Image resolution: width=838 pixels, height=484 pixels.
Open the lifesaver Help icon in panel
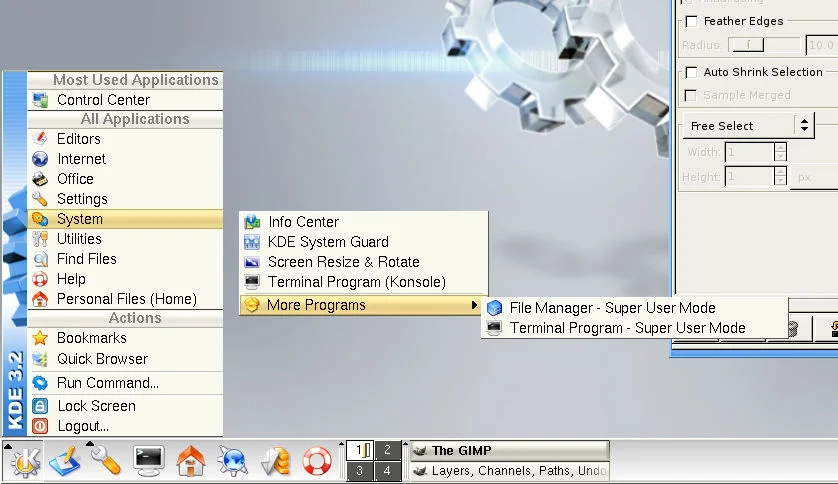(316, 461)
